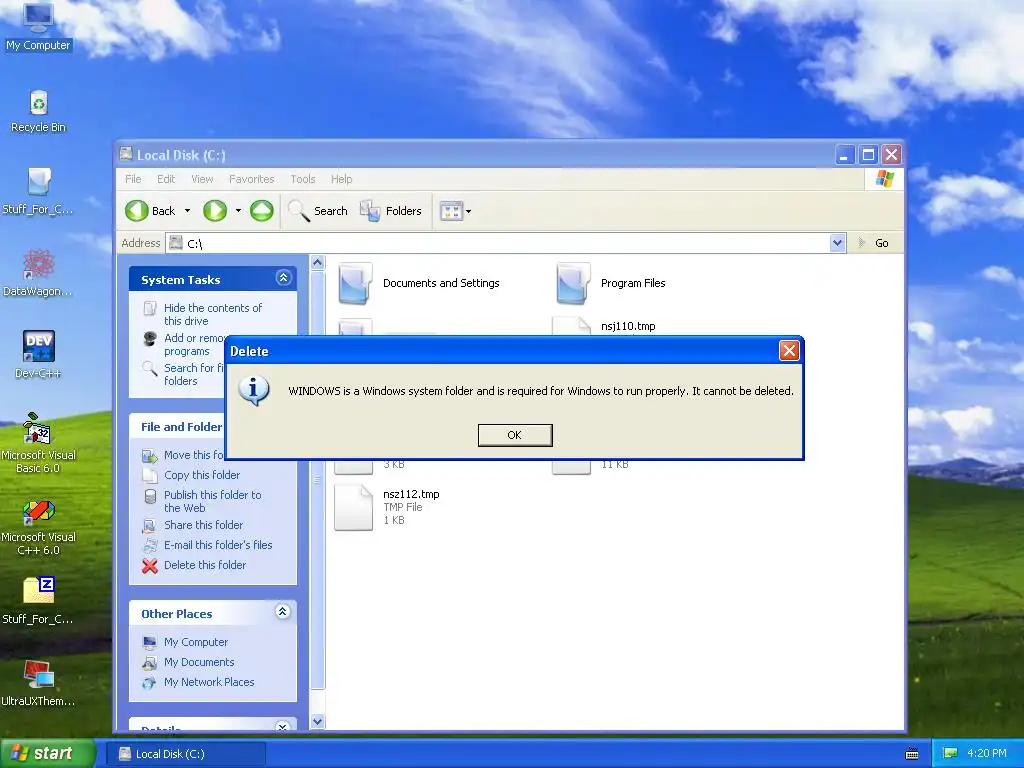Click the on-screen keyboard tray icon
The width and height of the screenshot is (1024, 768).
[912, 754]
